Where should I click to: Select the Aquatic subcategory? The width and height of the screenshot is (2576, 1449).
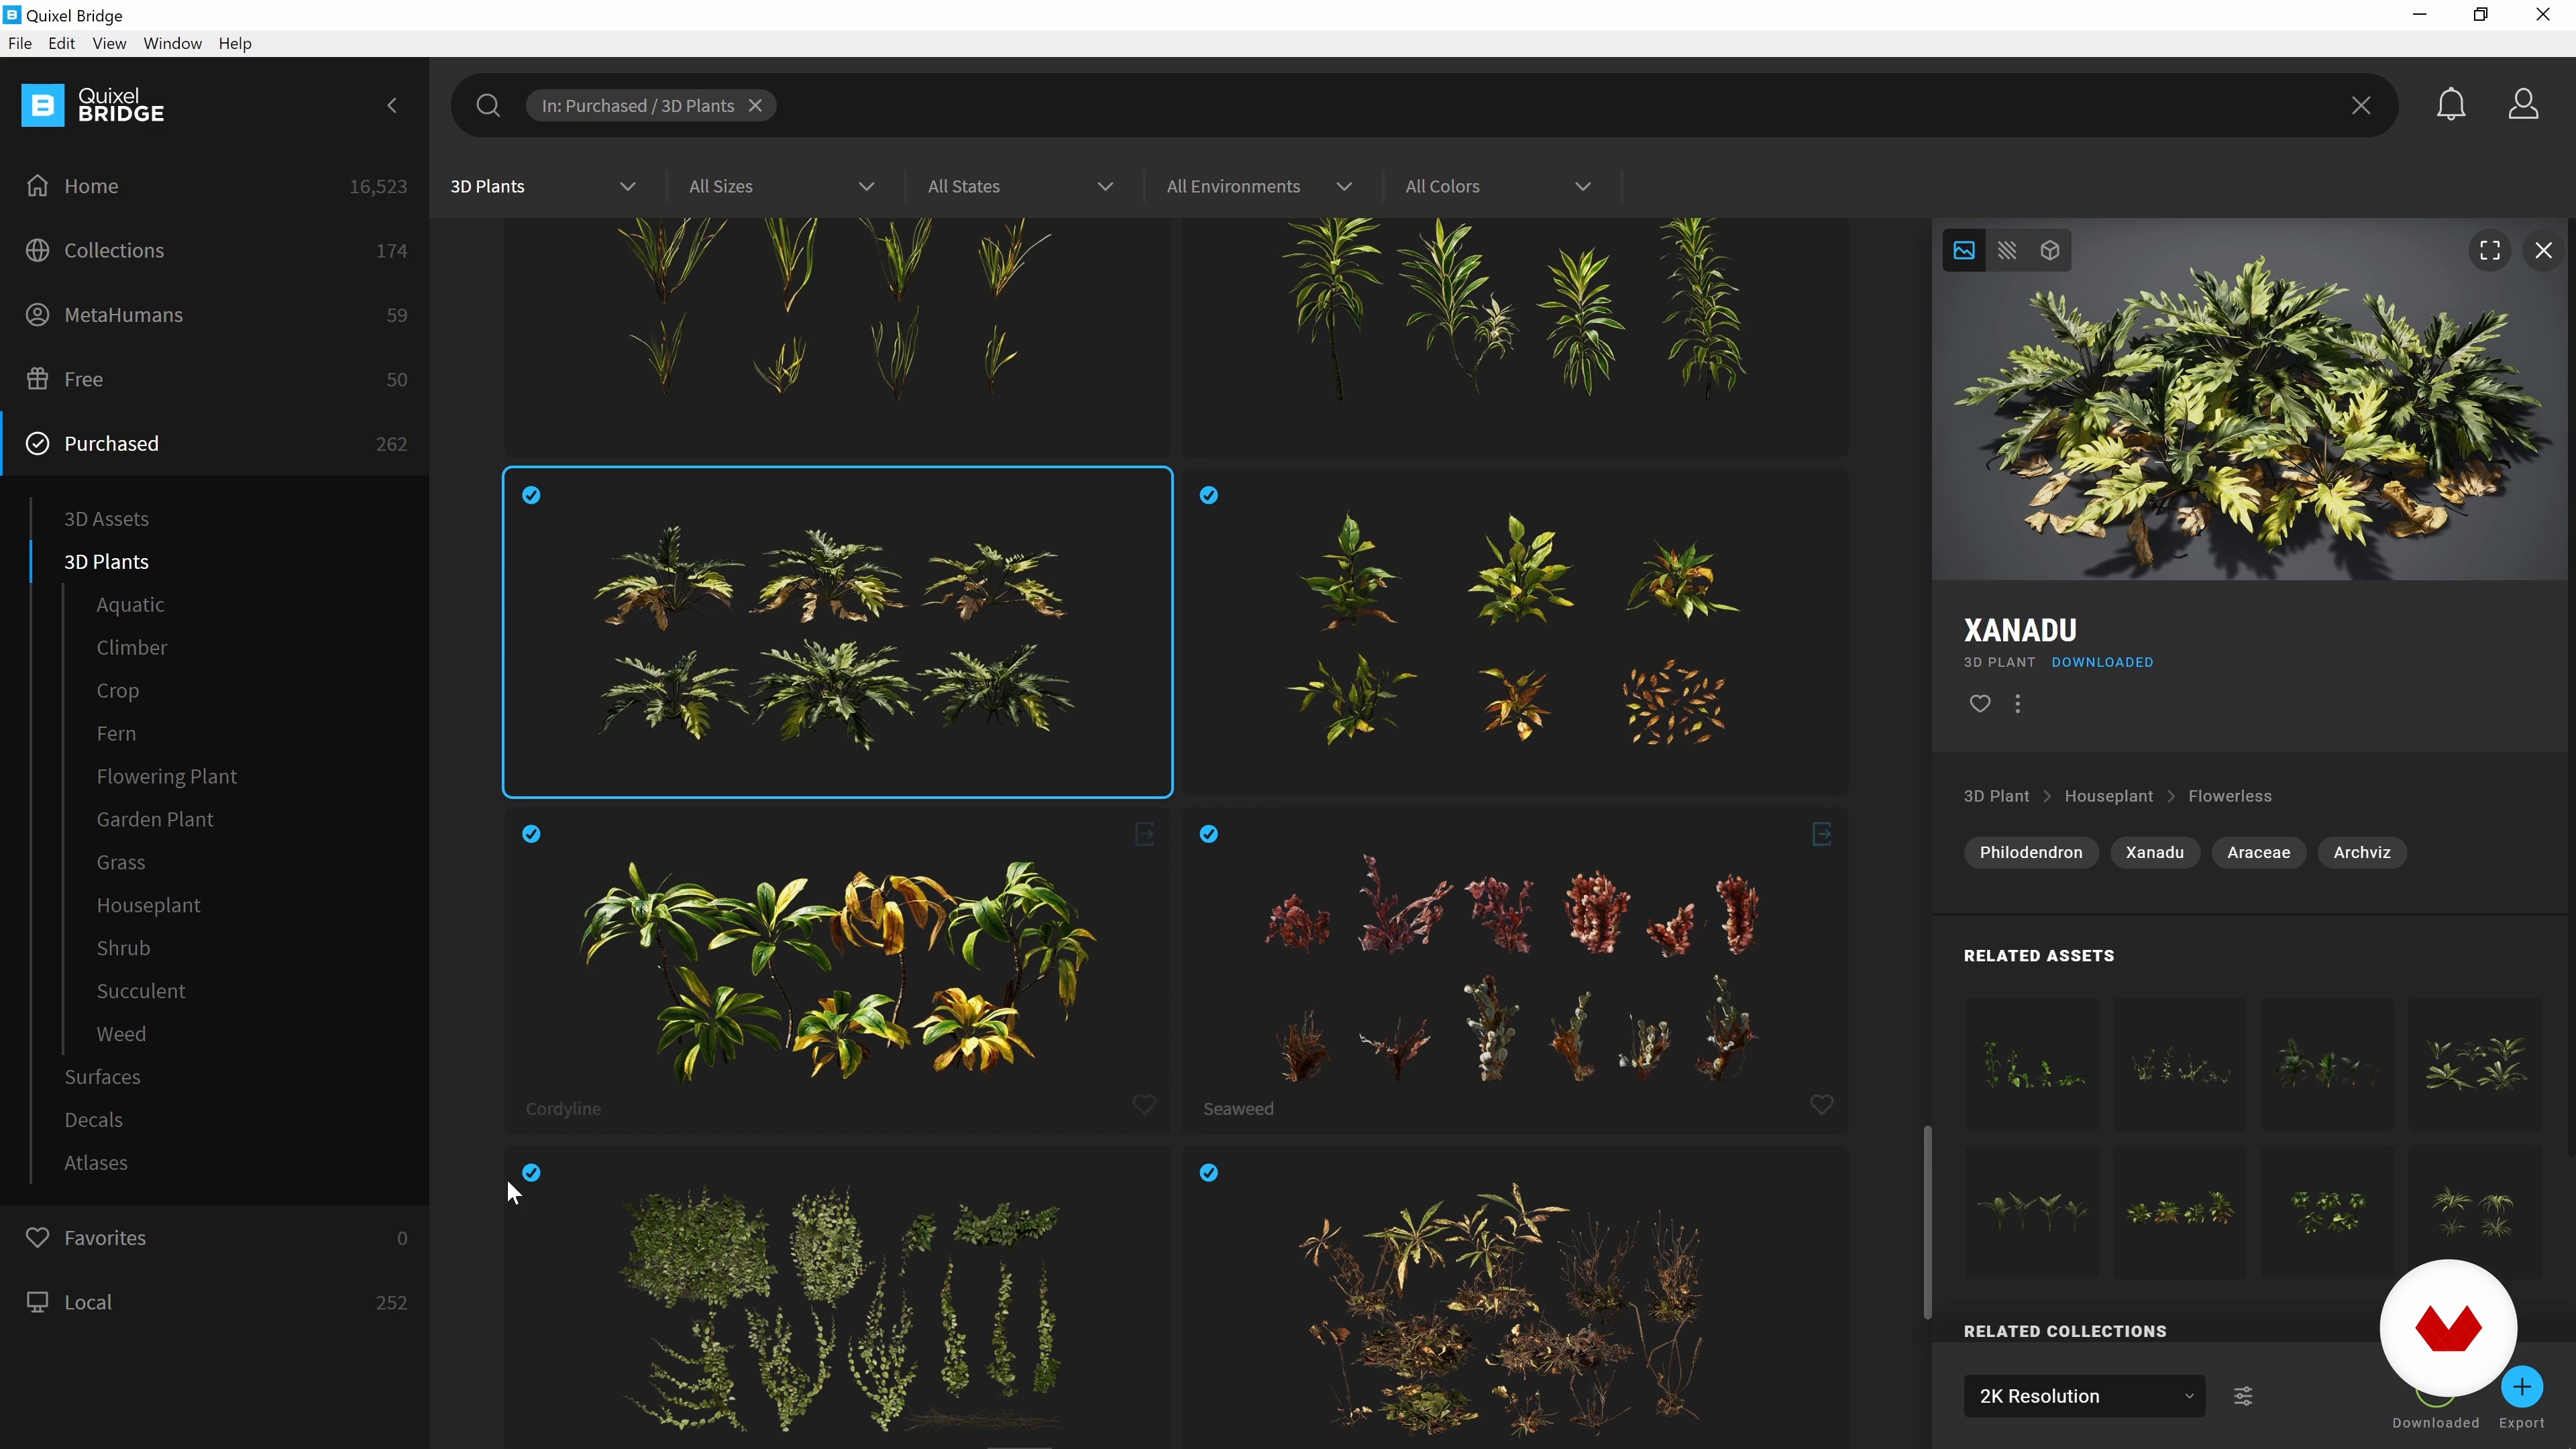point(130,605)
